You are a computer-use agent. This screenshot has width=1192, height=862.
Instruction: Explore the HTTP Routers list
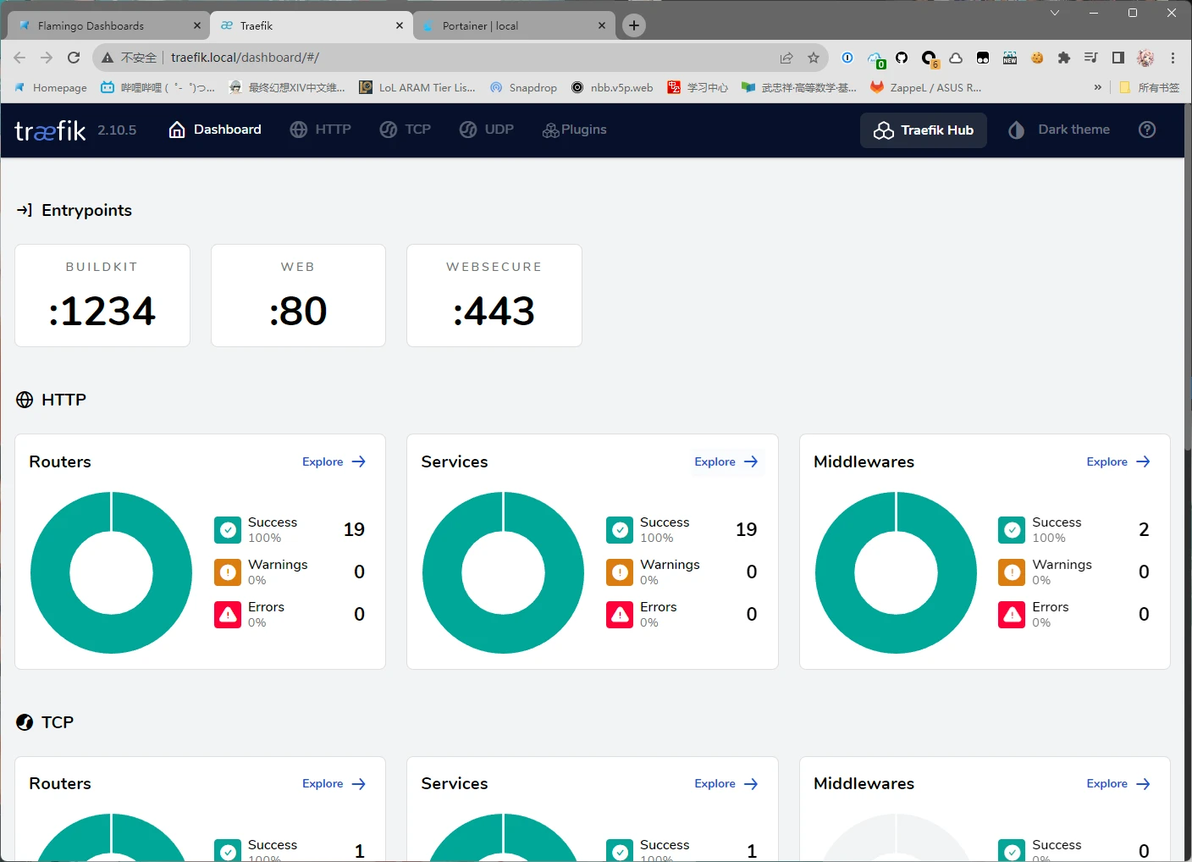click(x=334, y=461)
